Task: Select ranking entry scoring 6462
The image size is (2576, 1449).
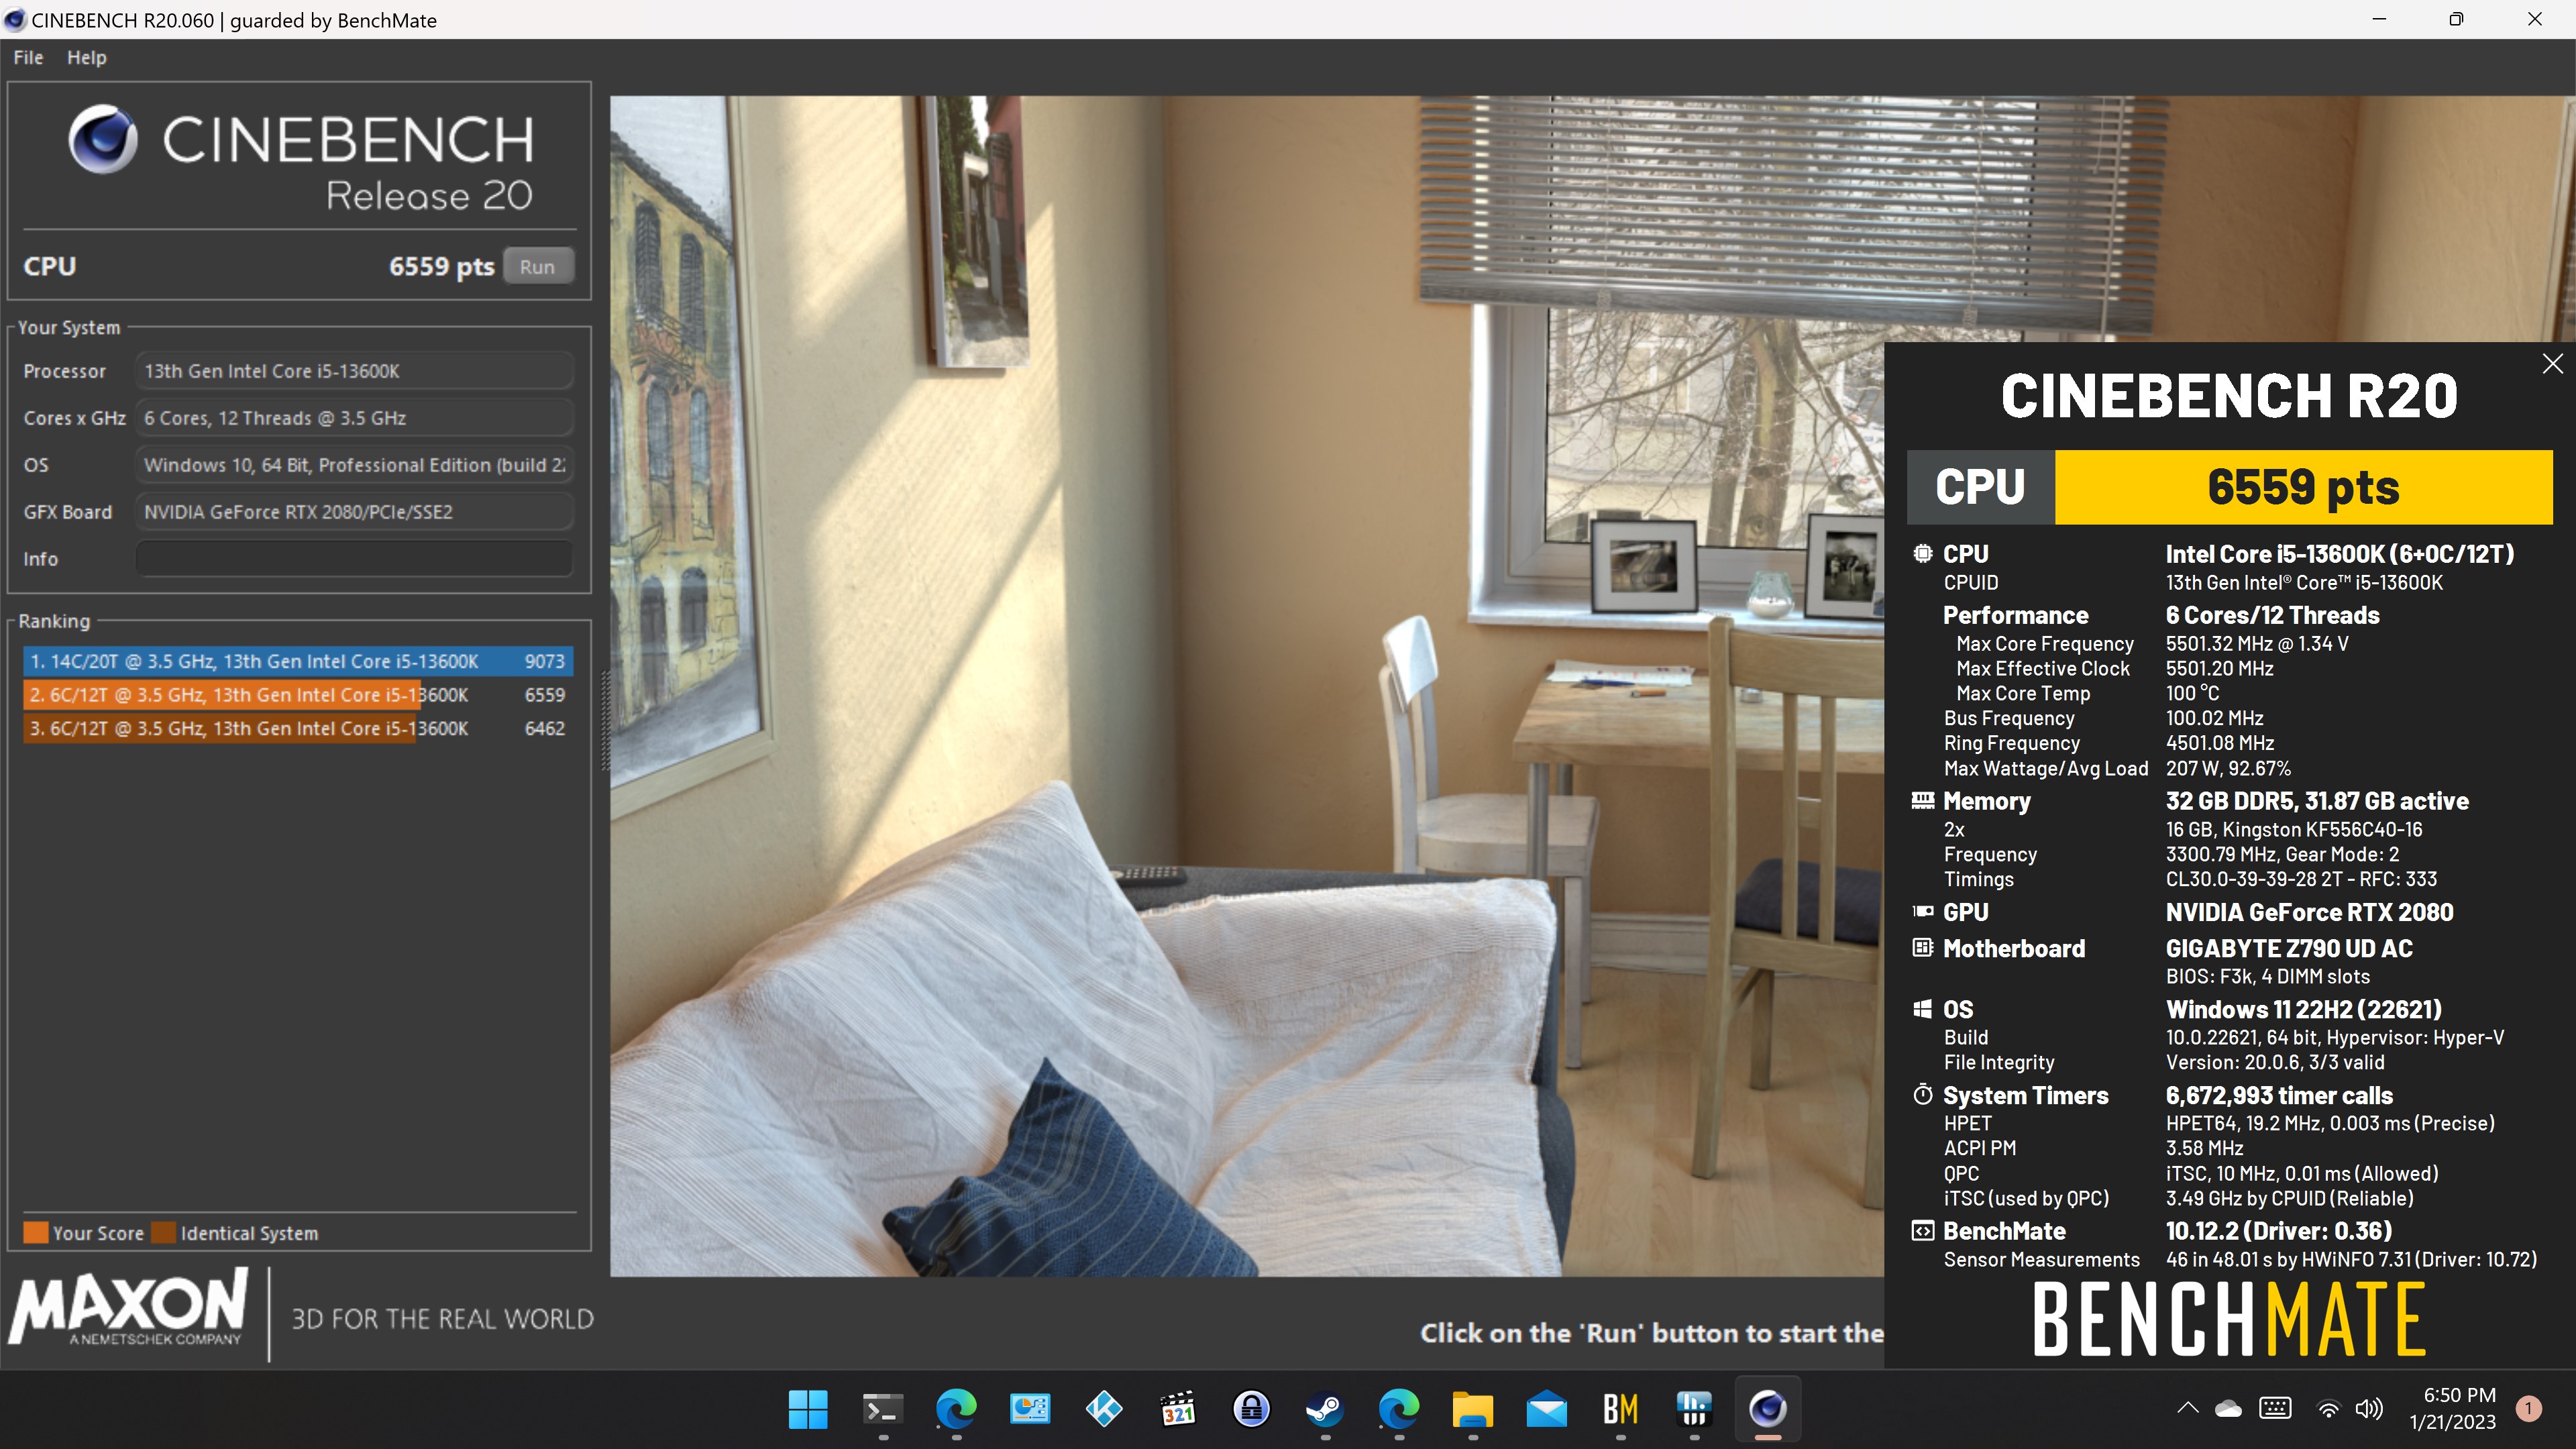Action: 298,729
